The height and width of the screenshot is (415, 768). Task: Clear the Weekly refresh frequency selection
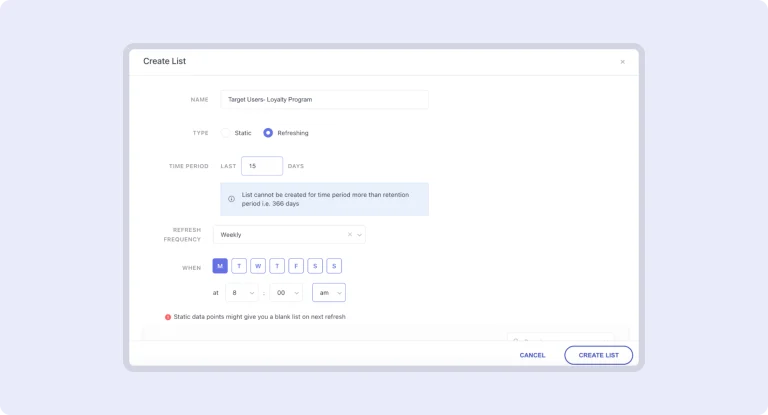(x=350, y=235)
